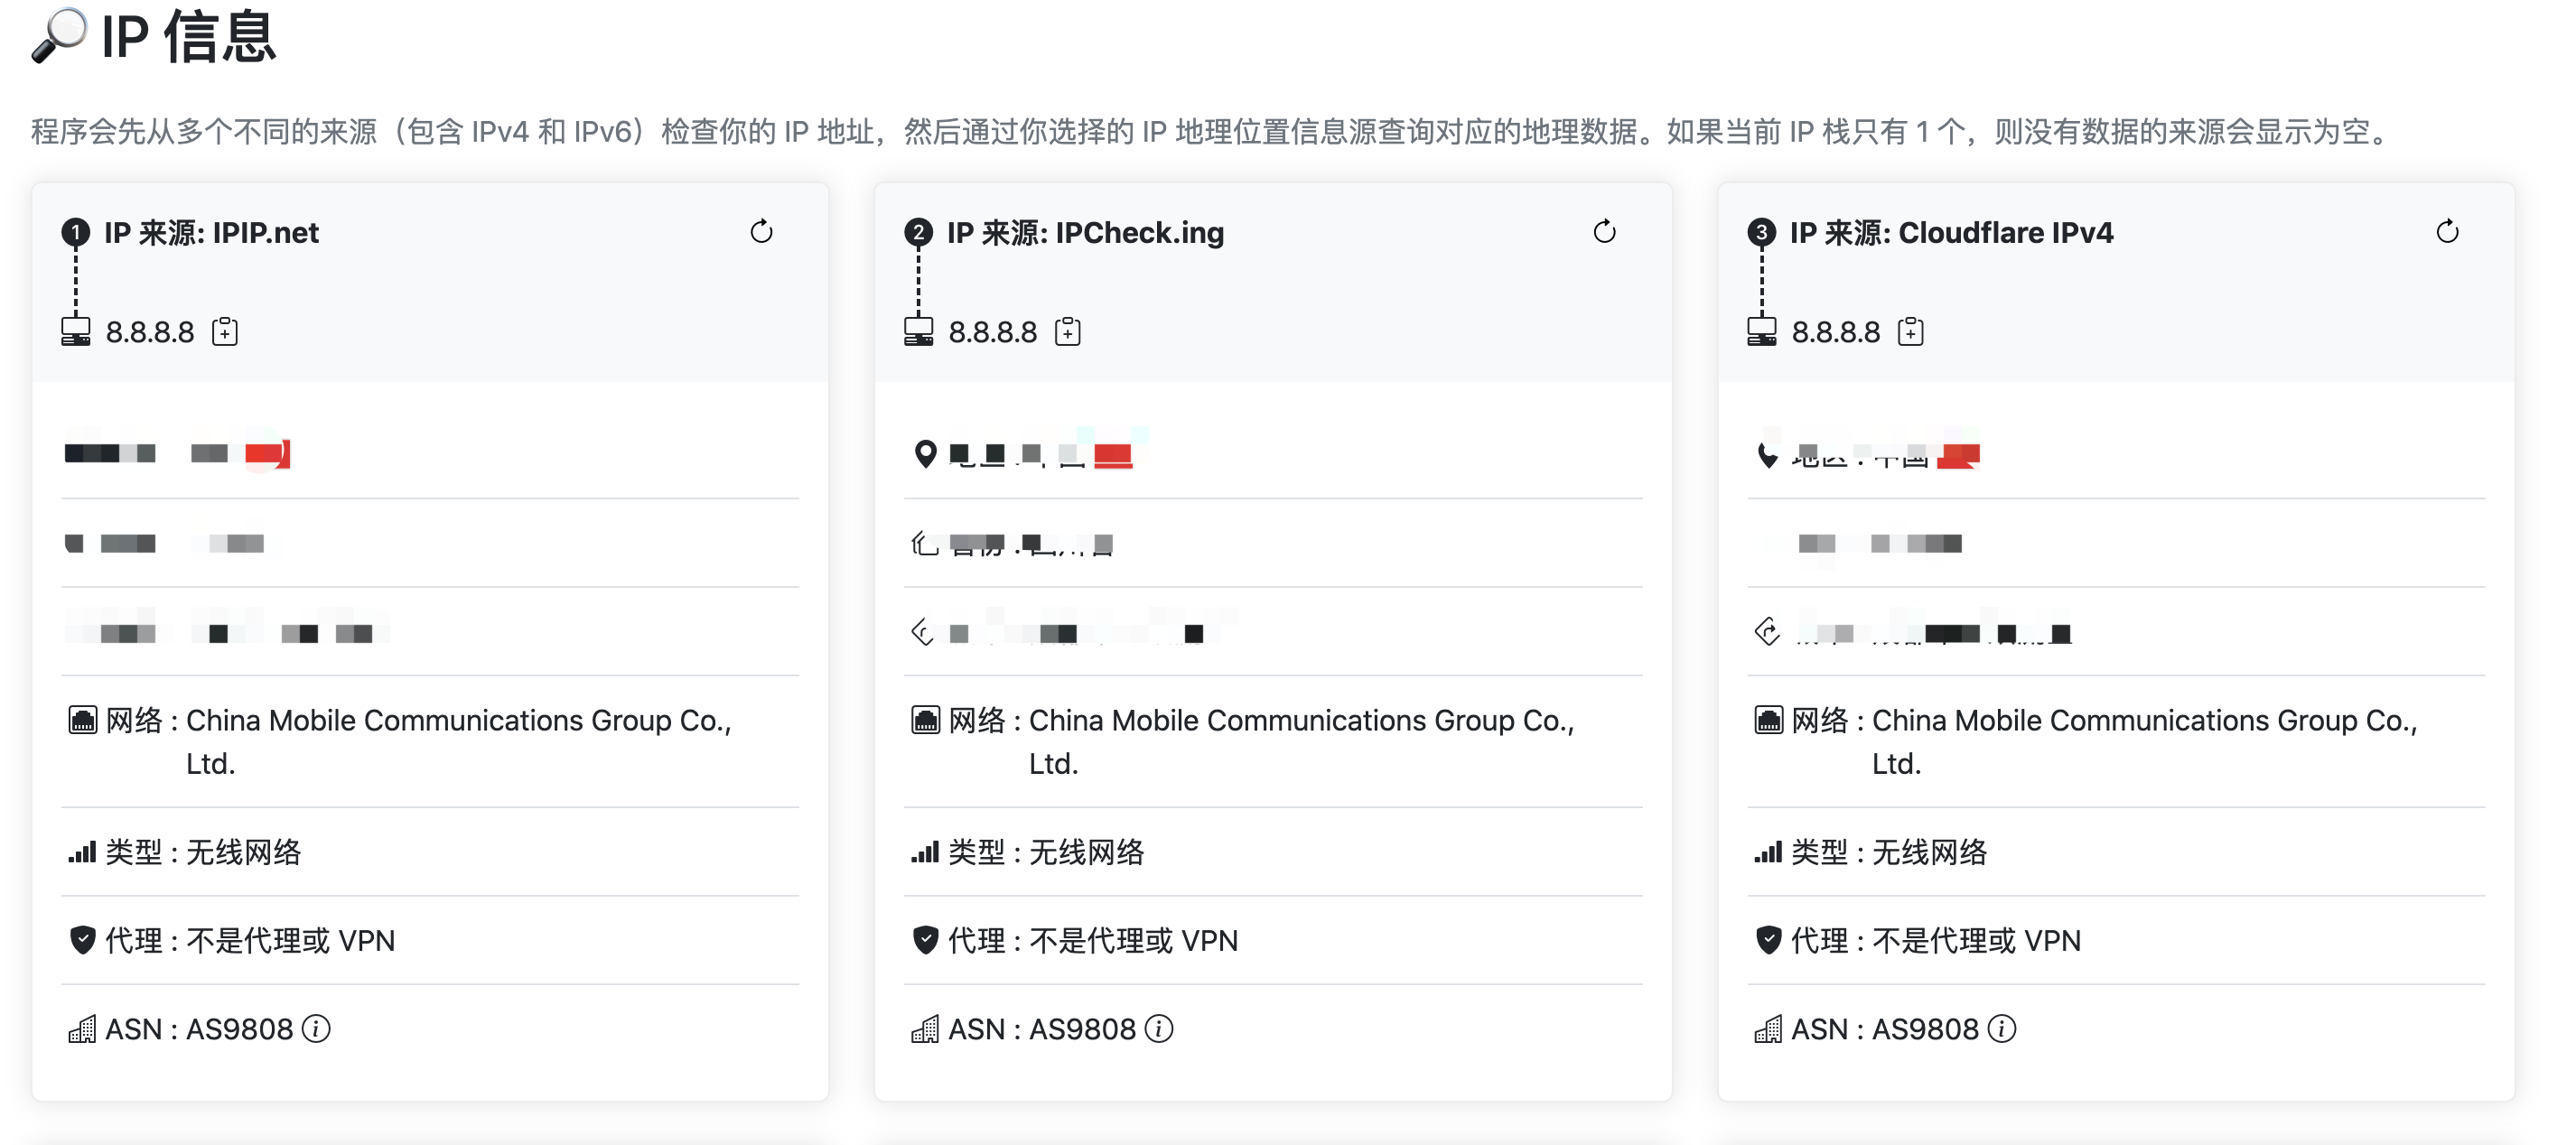Copy the IP address from the IPCheck.ing card
Viewport: 2576px width, 1145px height.
coord(1068,331)
